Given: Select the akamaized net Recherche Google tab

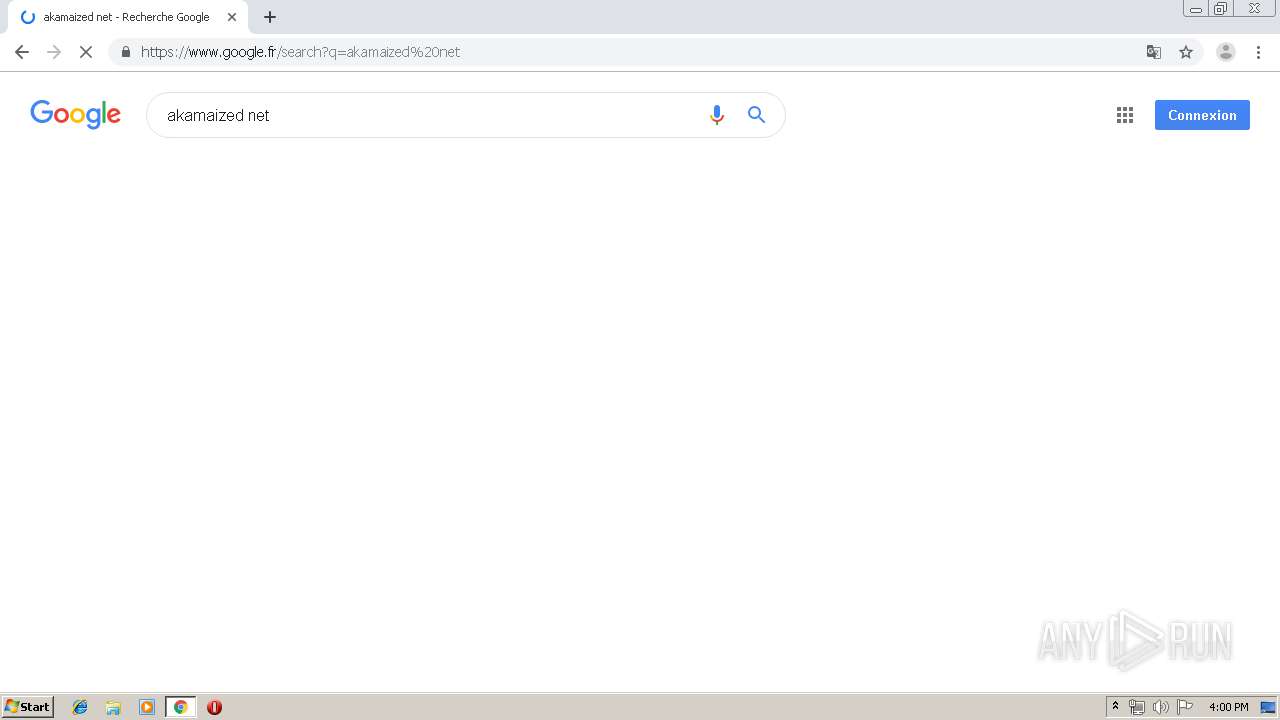Looking at the screenshot, I should 126,17.
